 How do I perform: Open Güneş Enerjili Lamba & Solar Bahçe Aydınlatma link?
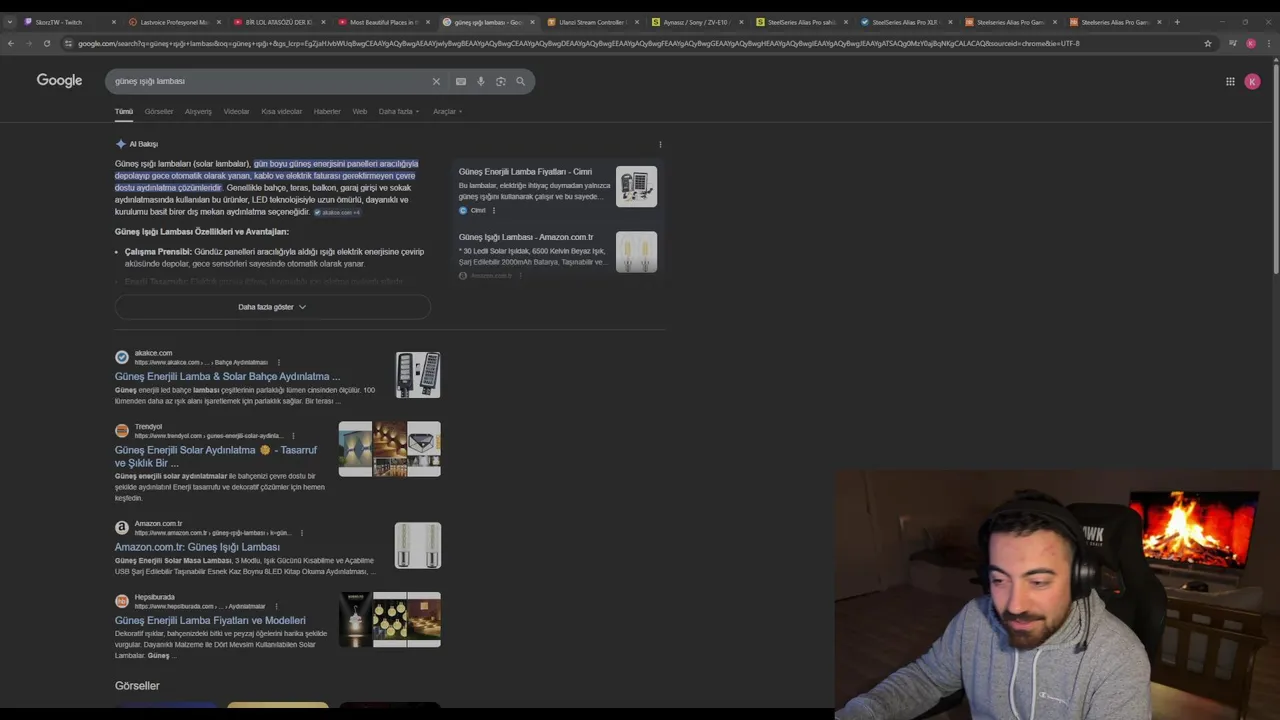[x=227, y=377]
